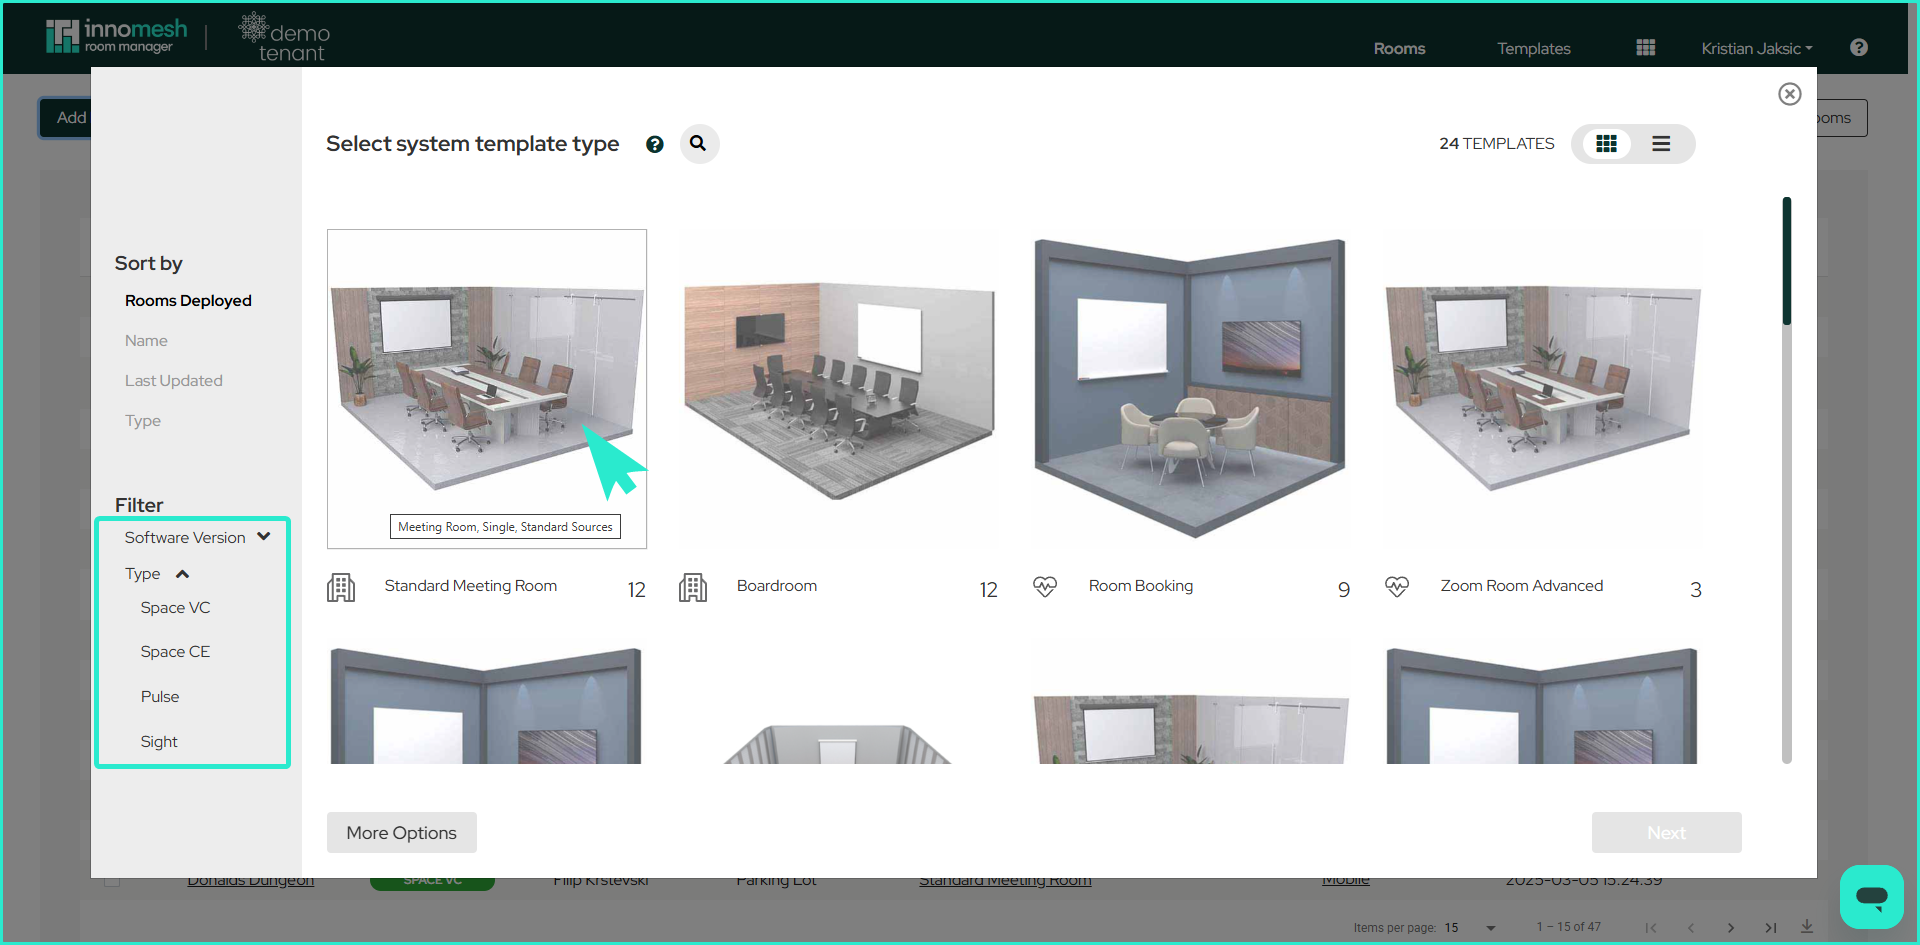Click the demo tenant snowflake logo

coord(285,37)
